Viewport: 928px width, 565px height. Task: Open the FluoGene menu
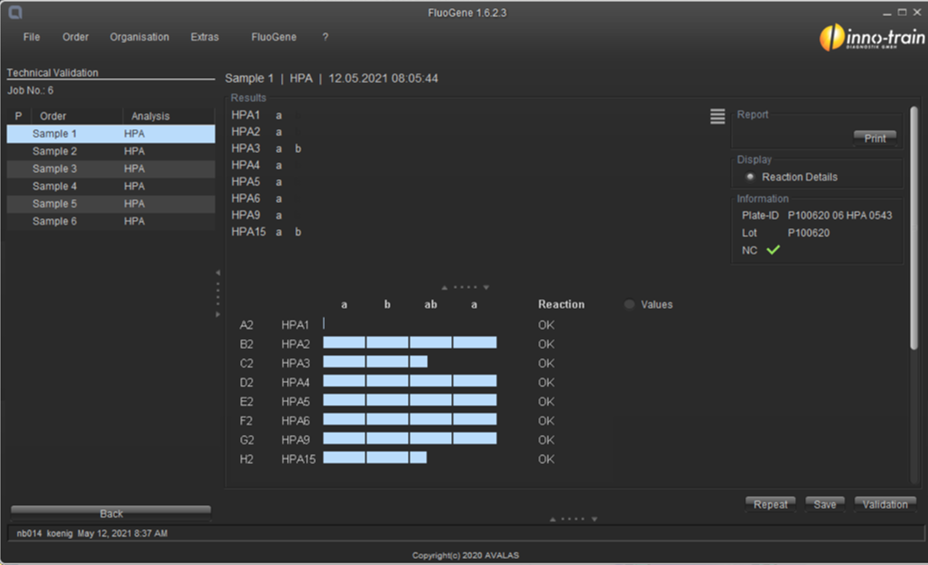click(273, 37)
